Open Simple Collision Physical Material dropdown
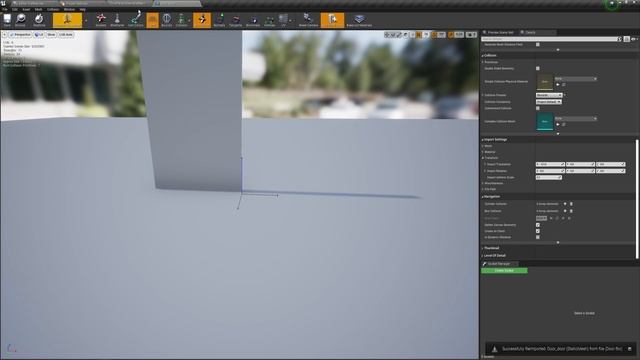 click(x=576, y=79)
